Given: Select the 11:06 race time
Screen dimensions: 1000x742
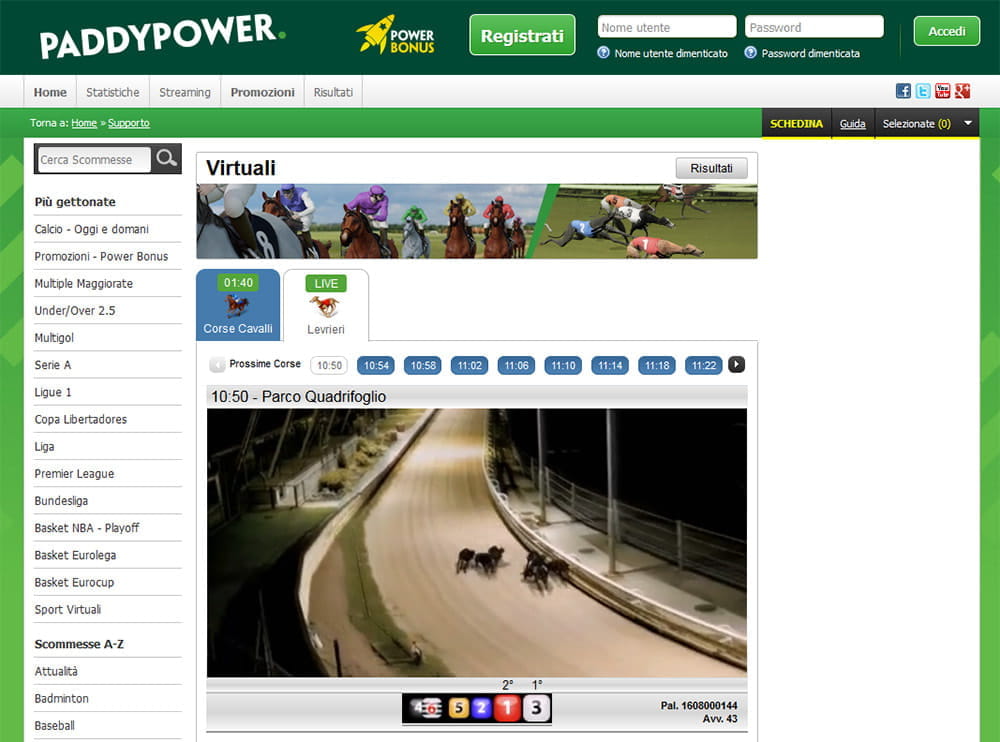Looking at the screenshot, I should 517,365.
